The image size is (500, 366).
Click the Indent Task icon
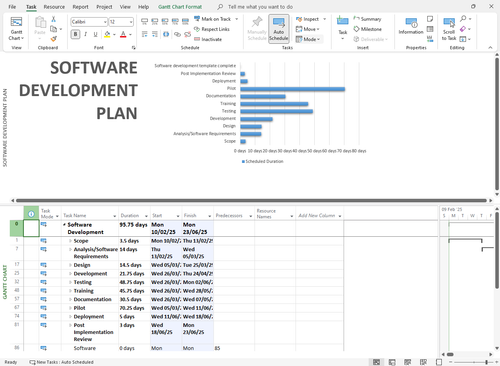point(155,34)
